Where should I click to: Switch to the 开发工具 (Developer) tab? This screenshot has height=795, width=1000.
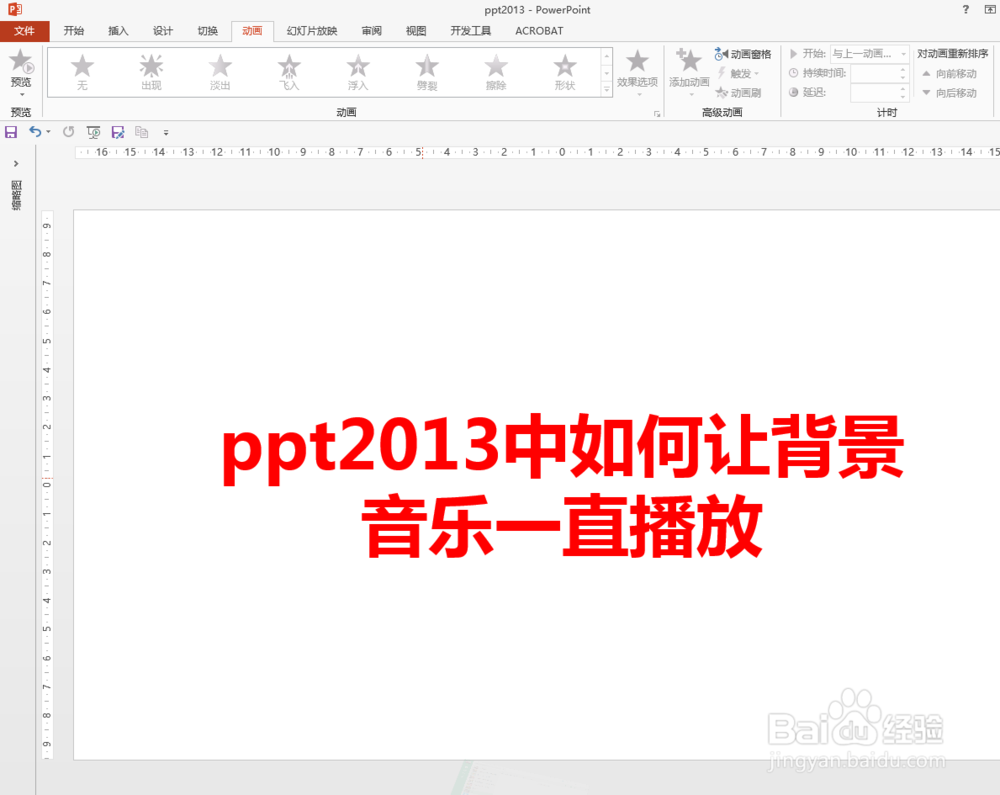tap(471, 31)
